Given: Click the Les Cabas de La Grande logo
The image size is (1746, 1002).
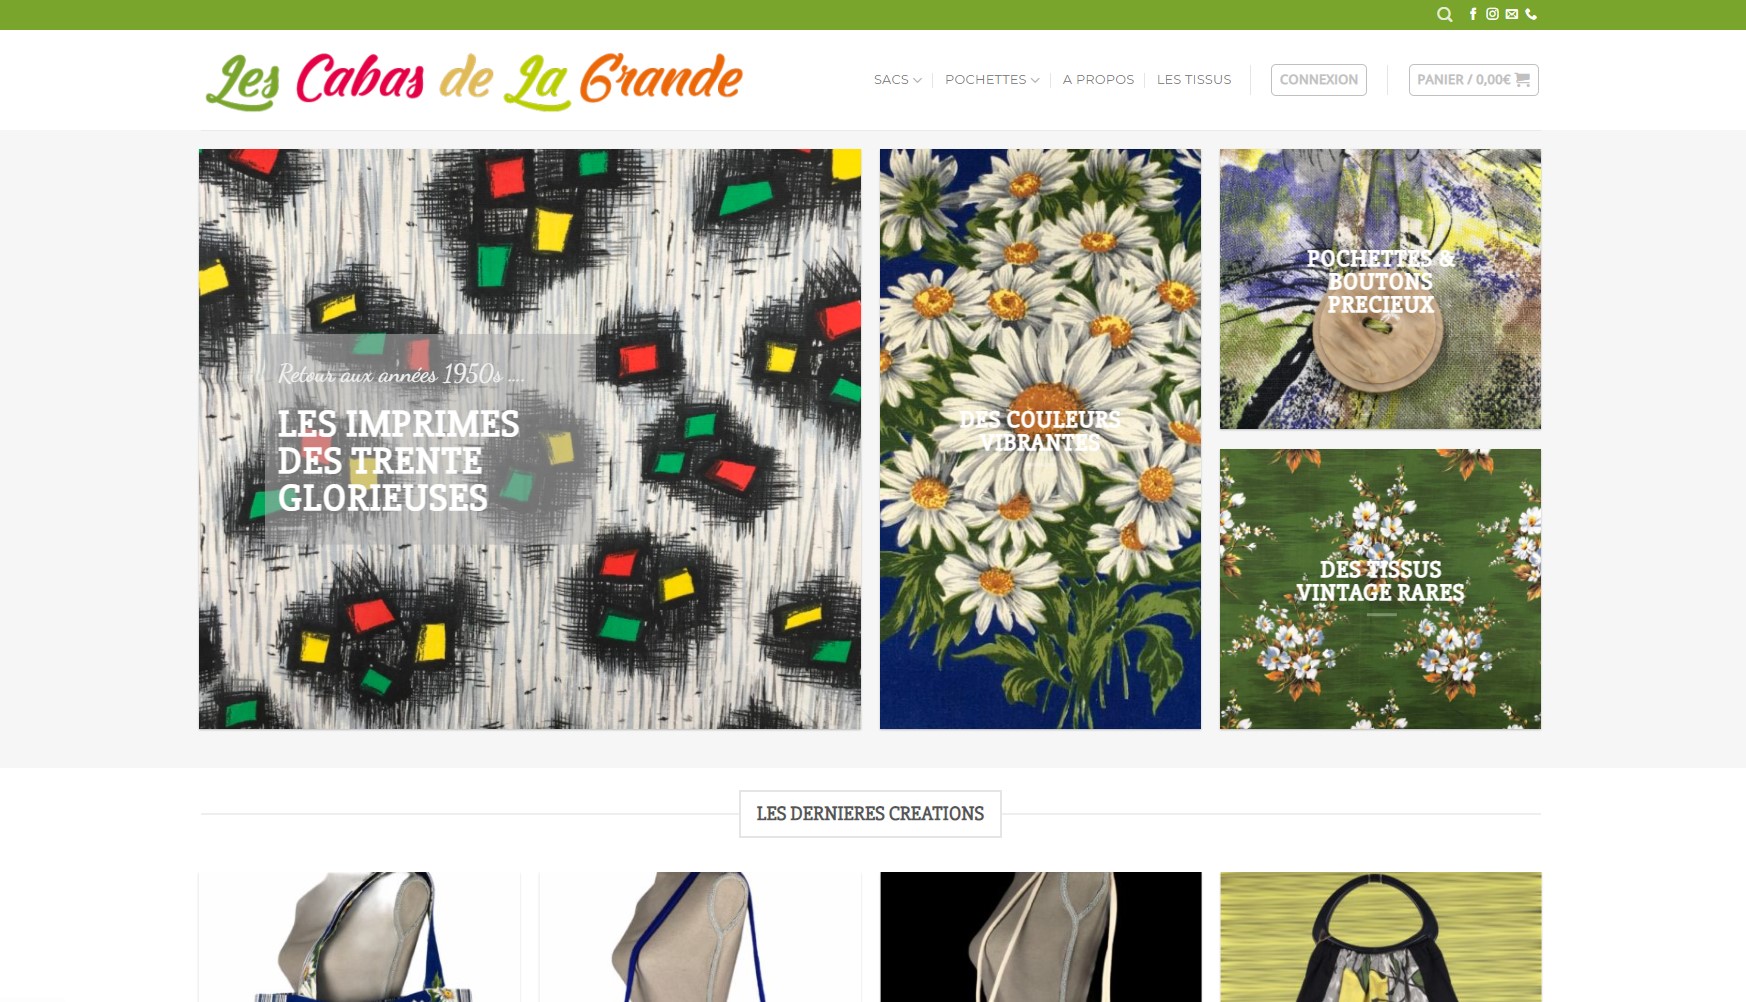Looking at the screenshot, I should [x=474, y=81].
